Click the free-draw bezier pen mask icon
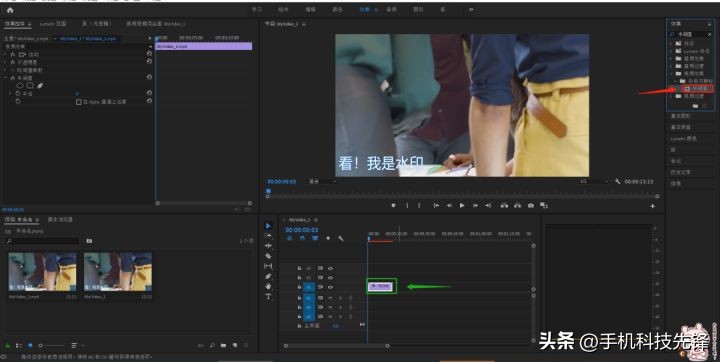 click(x=40, y=85)
